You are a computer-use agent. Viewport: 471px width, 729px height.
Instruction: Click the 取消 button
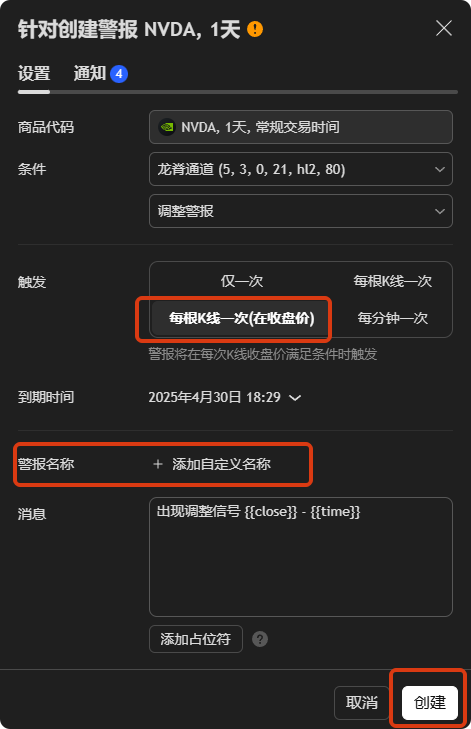tap(362, 702)
